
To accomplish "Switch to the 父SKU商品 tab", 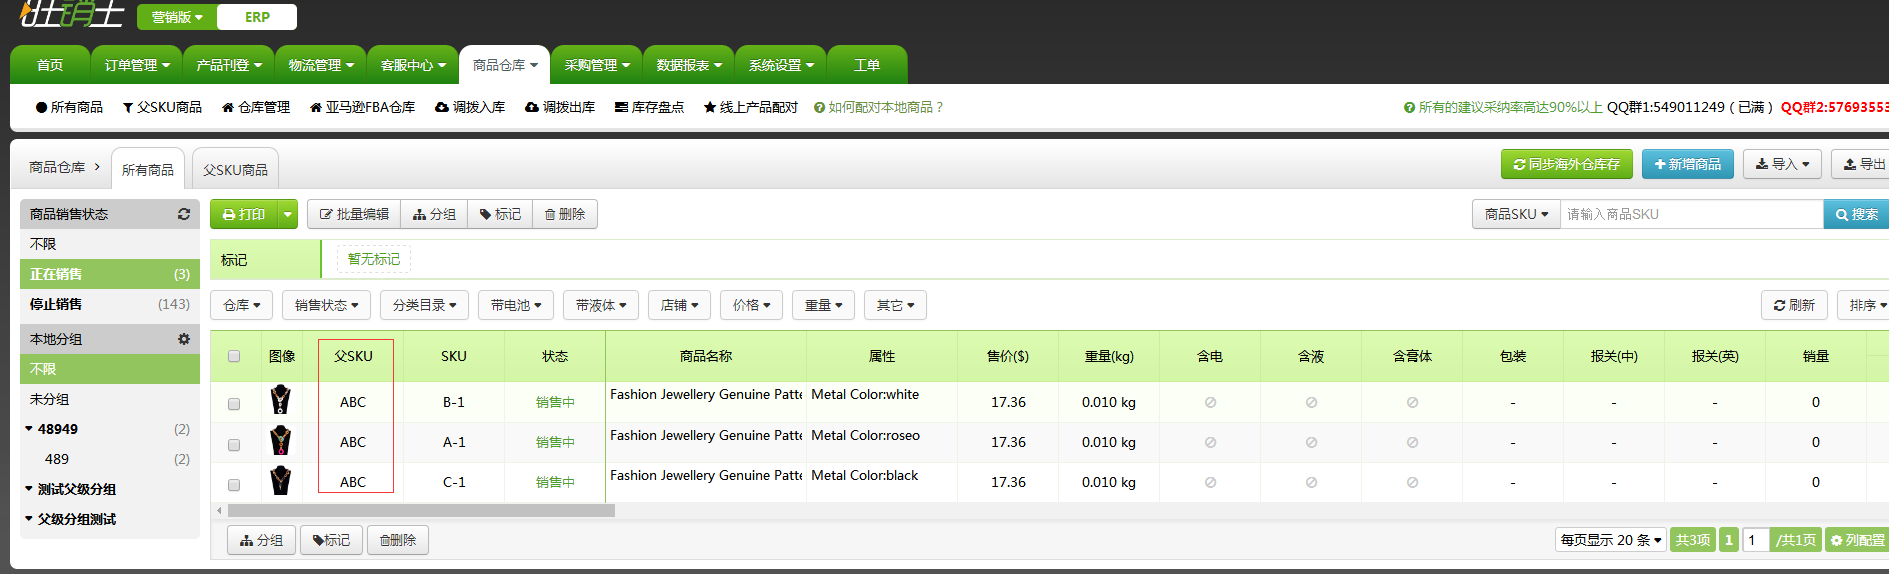I will pos(235,169).
